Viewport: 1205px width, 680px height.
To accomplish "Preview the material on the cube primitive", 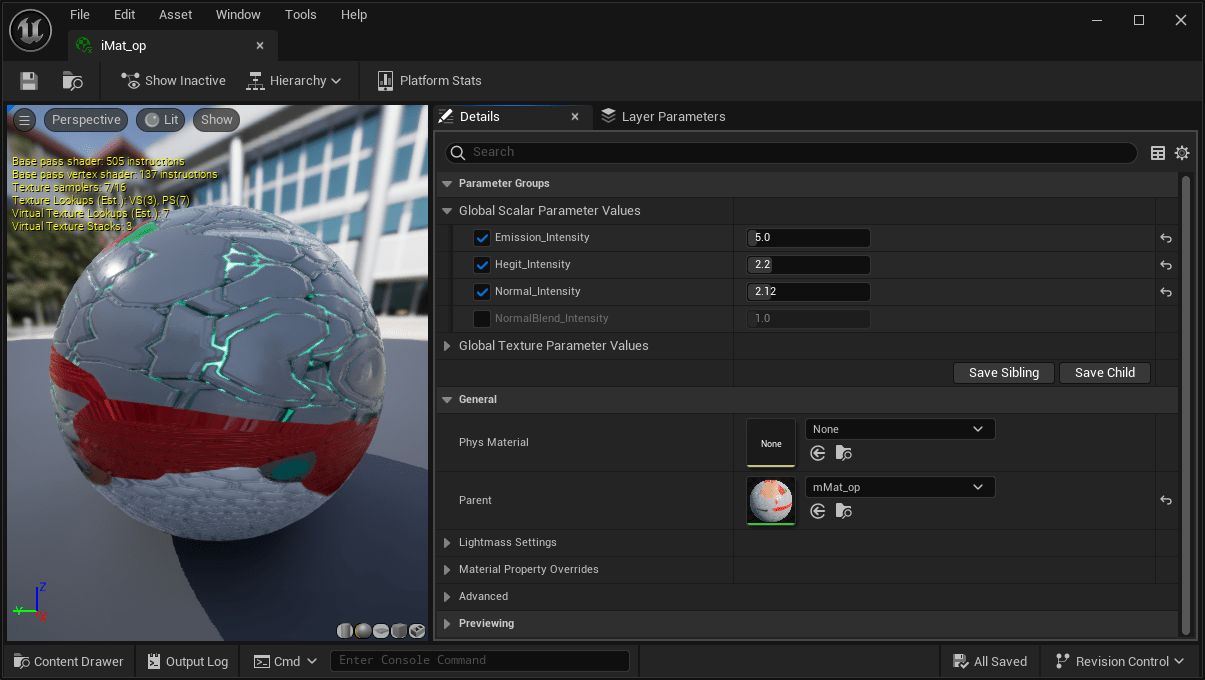I will click(x=399, y=630).
